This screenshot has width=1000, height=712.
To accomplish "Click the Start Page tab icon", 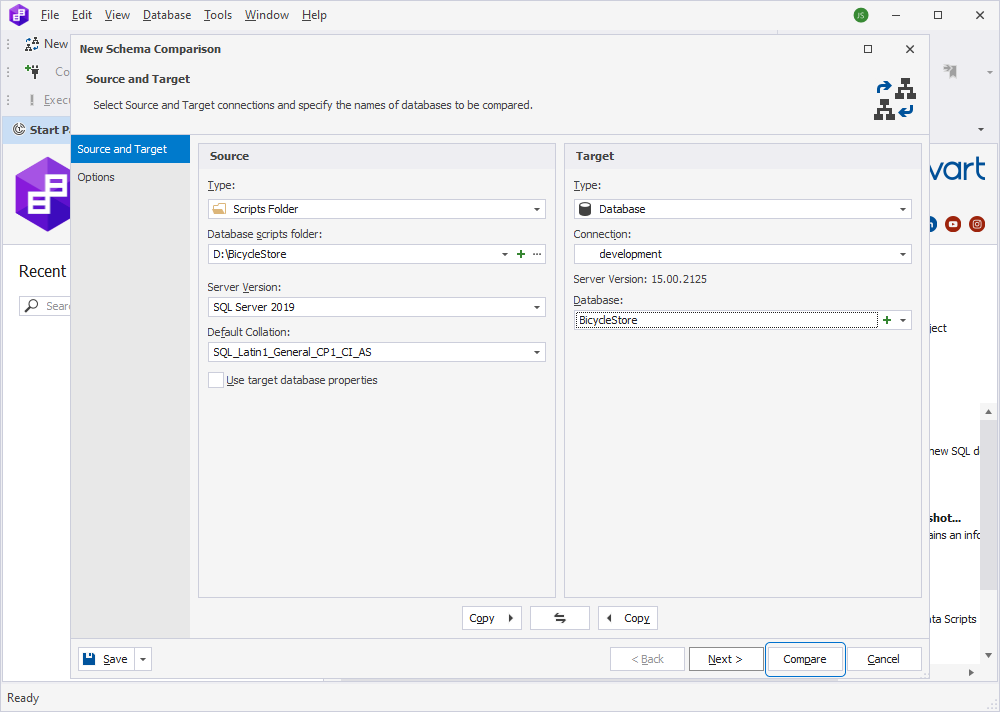I will 19,130.
